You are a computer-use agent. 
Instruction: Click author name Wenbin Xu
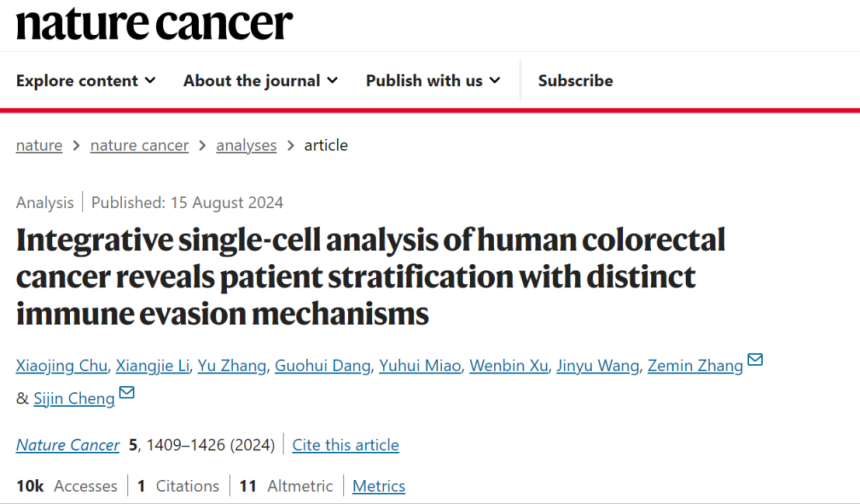click(511, 366)
